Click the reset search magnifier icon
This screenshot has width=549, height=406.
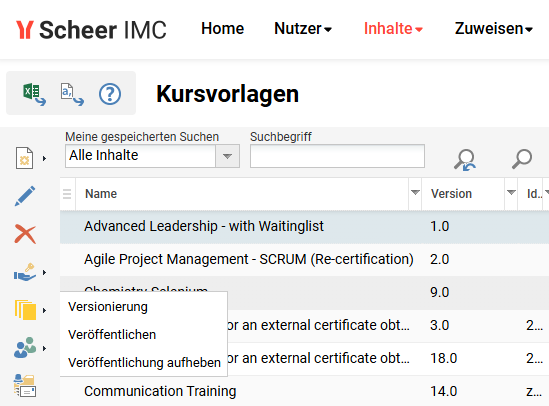coord(465,160)
